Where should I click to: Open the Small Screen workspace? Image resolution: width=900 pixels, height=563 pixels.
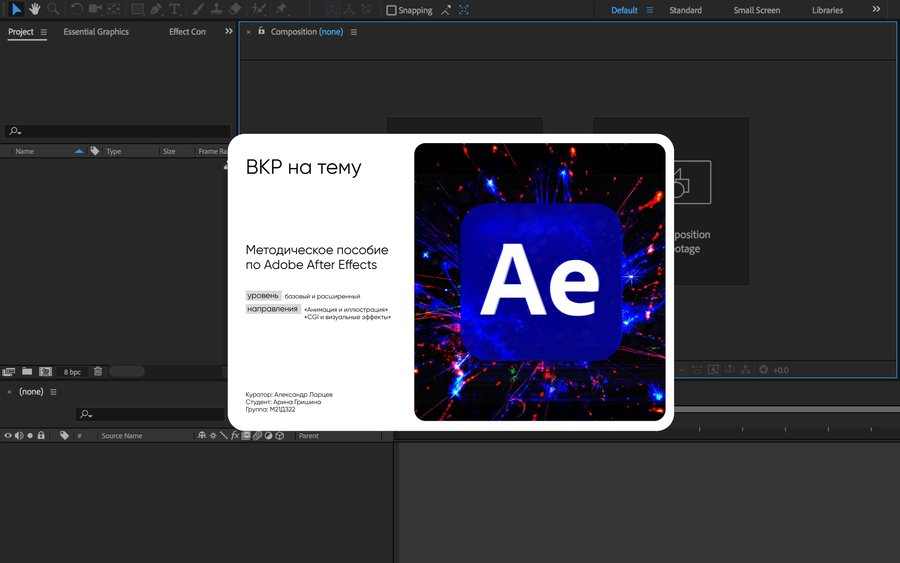pyautogui.click(x=756, y=10)
